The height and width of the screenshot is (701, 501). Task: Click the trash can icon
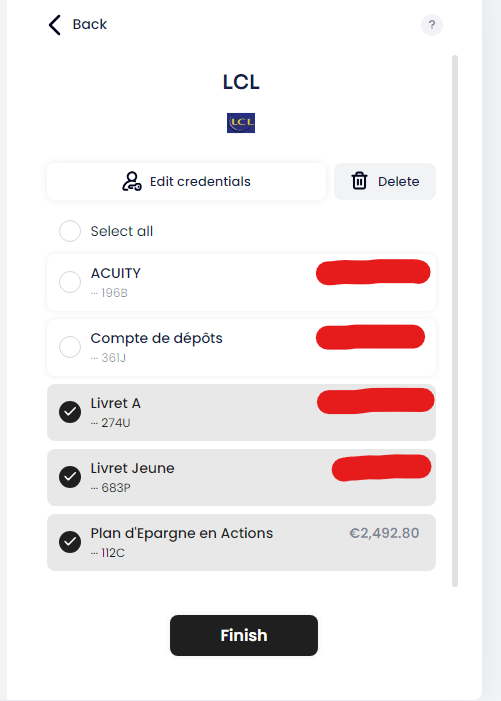click(359, 181)
